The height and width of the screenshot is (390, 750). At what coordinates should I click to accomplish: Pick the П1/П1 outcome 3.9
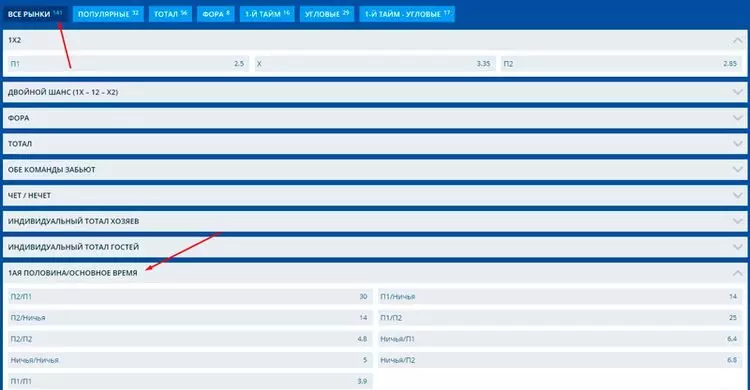coord(190,381)
